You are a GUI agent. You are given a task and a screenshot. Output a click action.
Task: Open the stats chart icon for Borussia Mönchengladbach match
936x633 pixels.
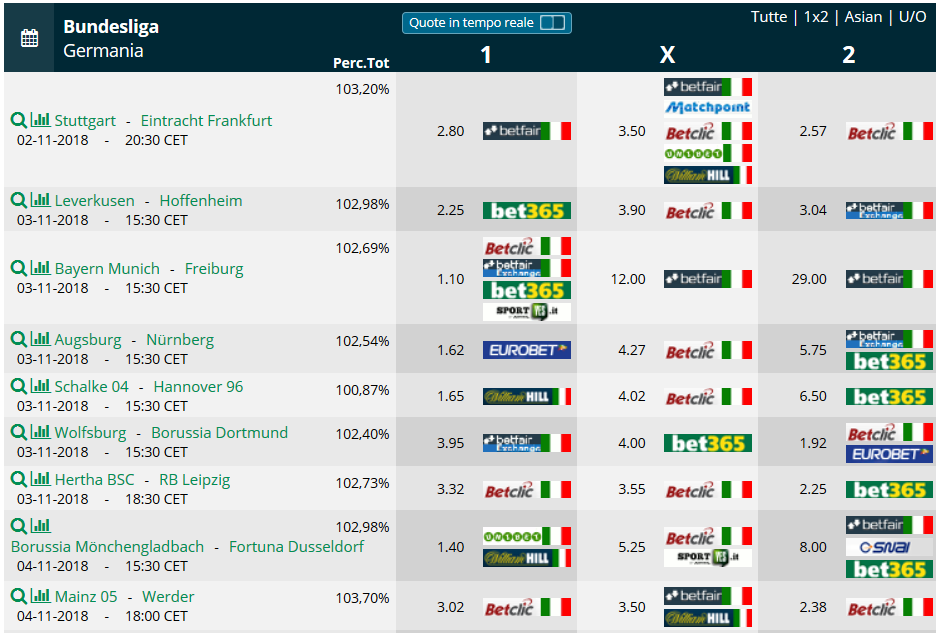[41, 526]
